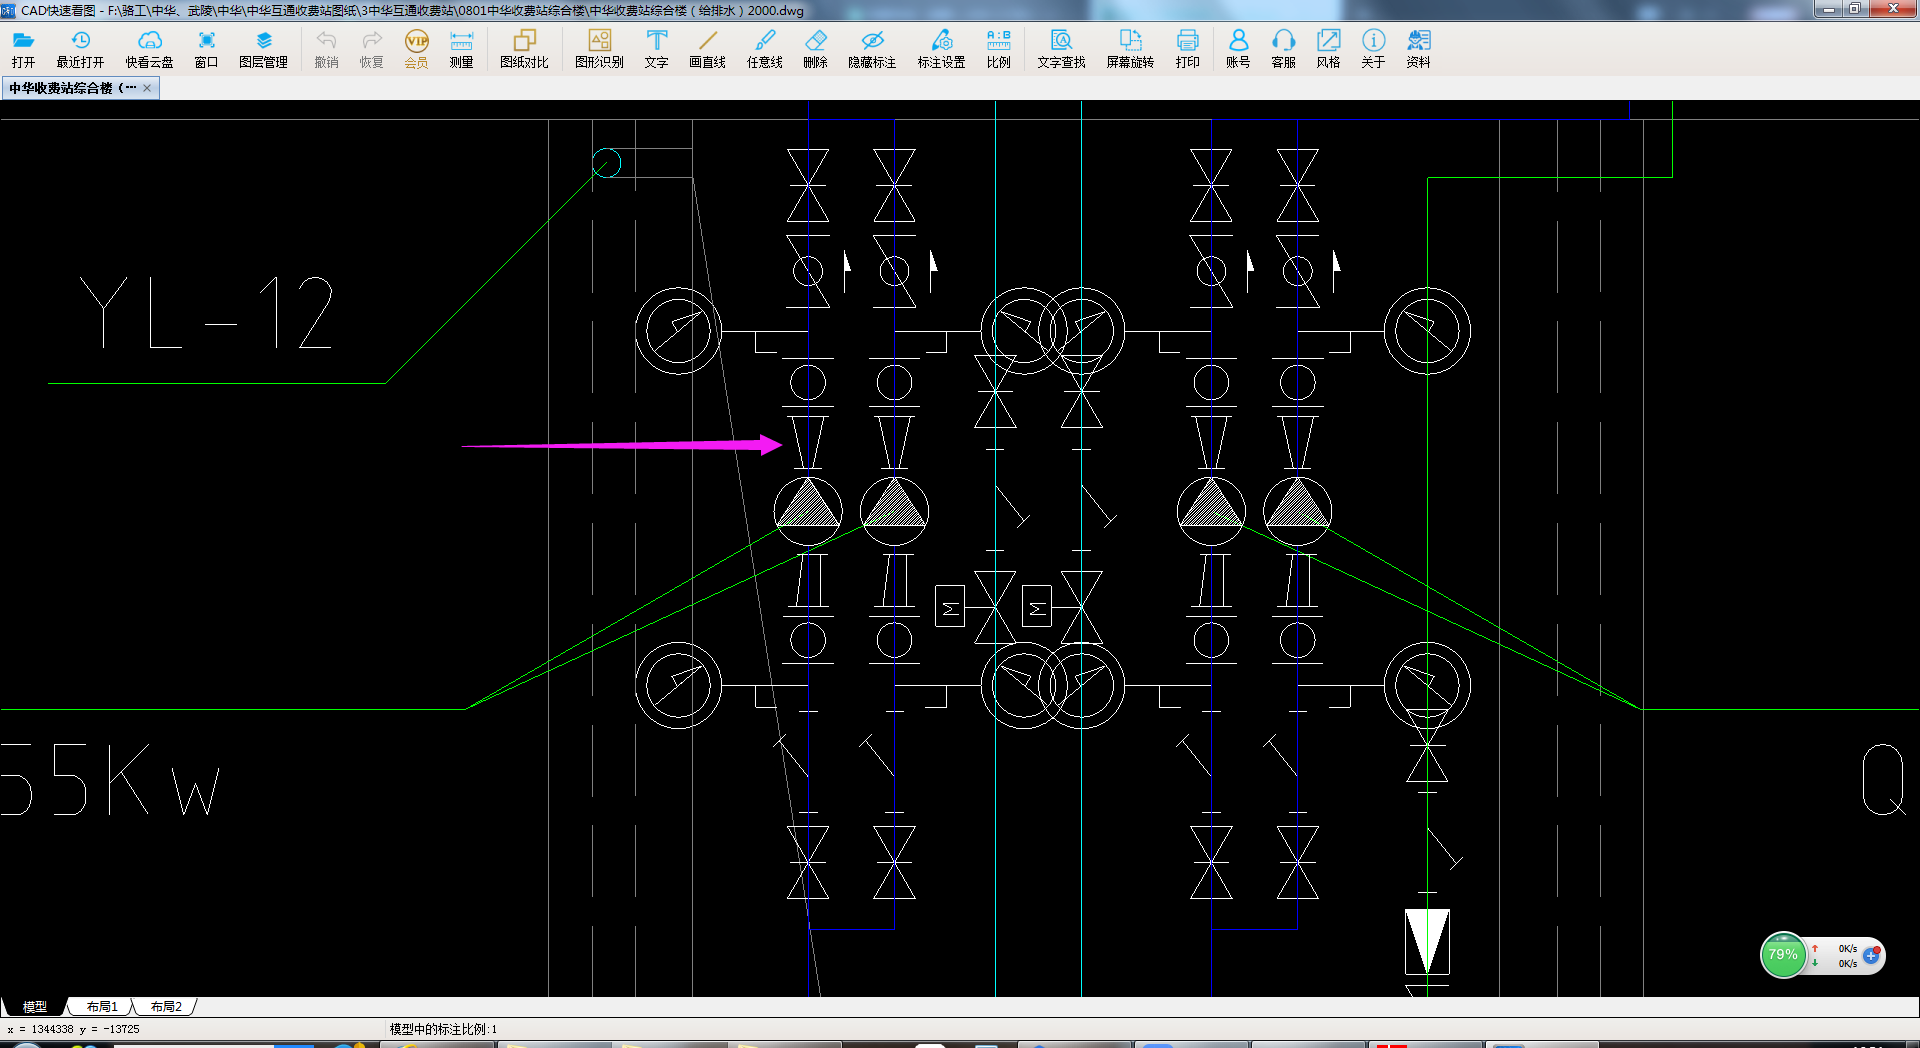Screen dimensions: 1920x1048
Task: Select the 文字 text tool
Action: (656, 49)
